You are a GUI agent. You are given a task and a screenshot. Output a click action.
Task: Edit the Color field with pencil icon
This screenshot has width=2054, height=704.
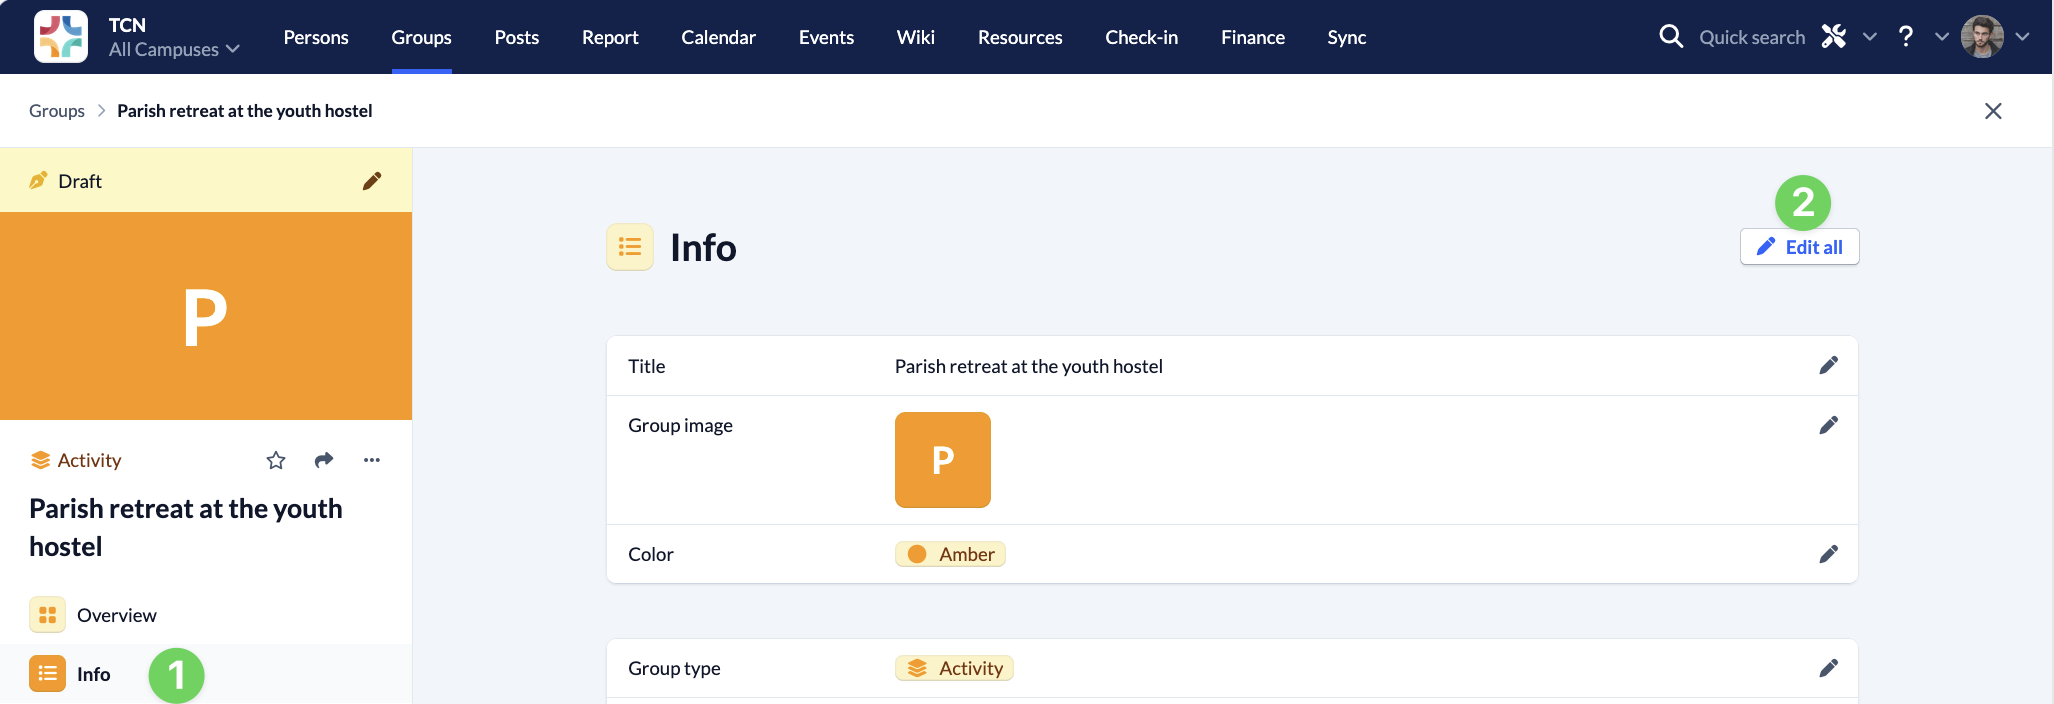pos(1828,554)
